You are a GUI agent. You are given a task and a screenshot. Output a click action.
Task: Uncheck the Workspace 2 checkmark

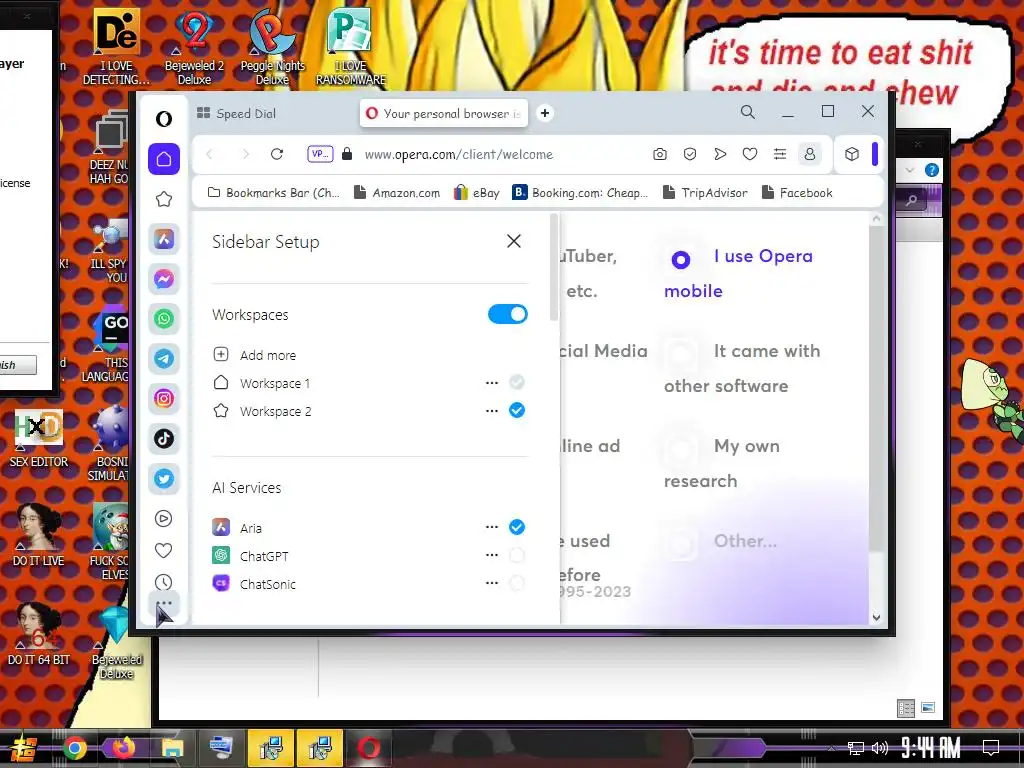[x=517, y=410]
